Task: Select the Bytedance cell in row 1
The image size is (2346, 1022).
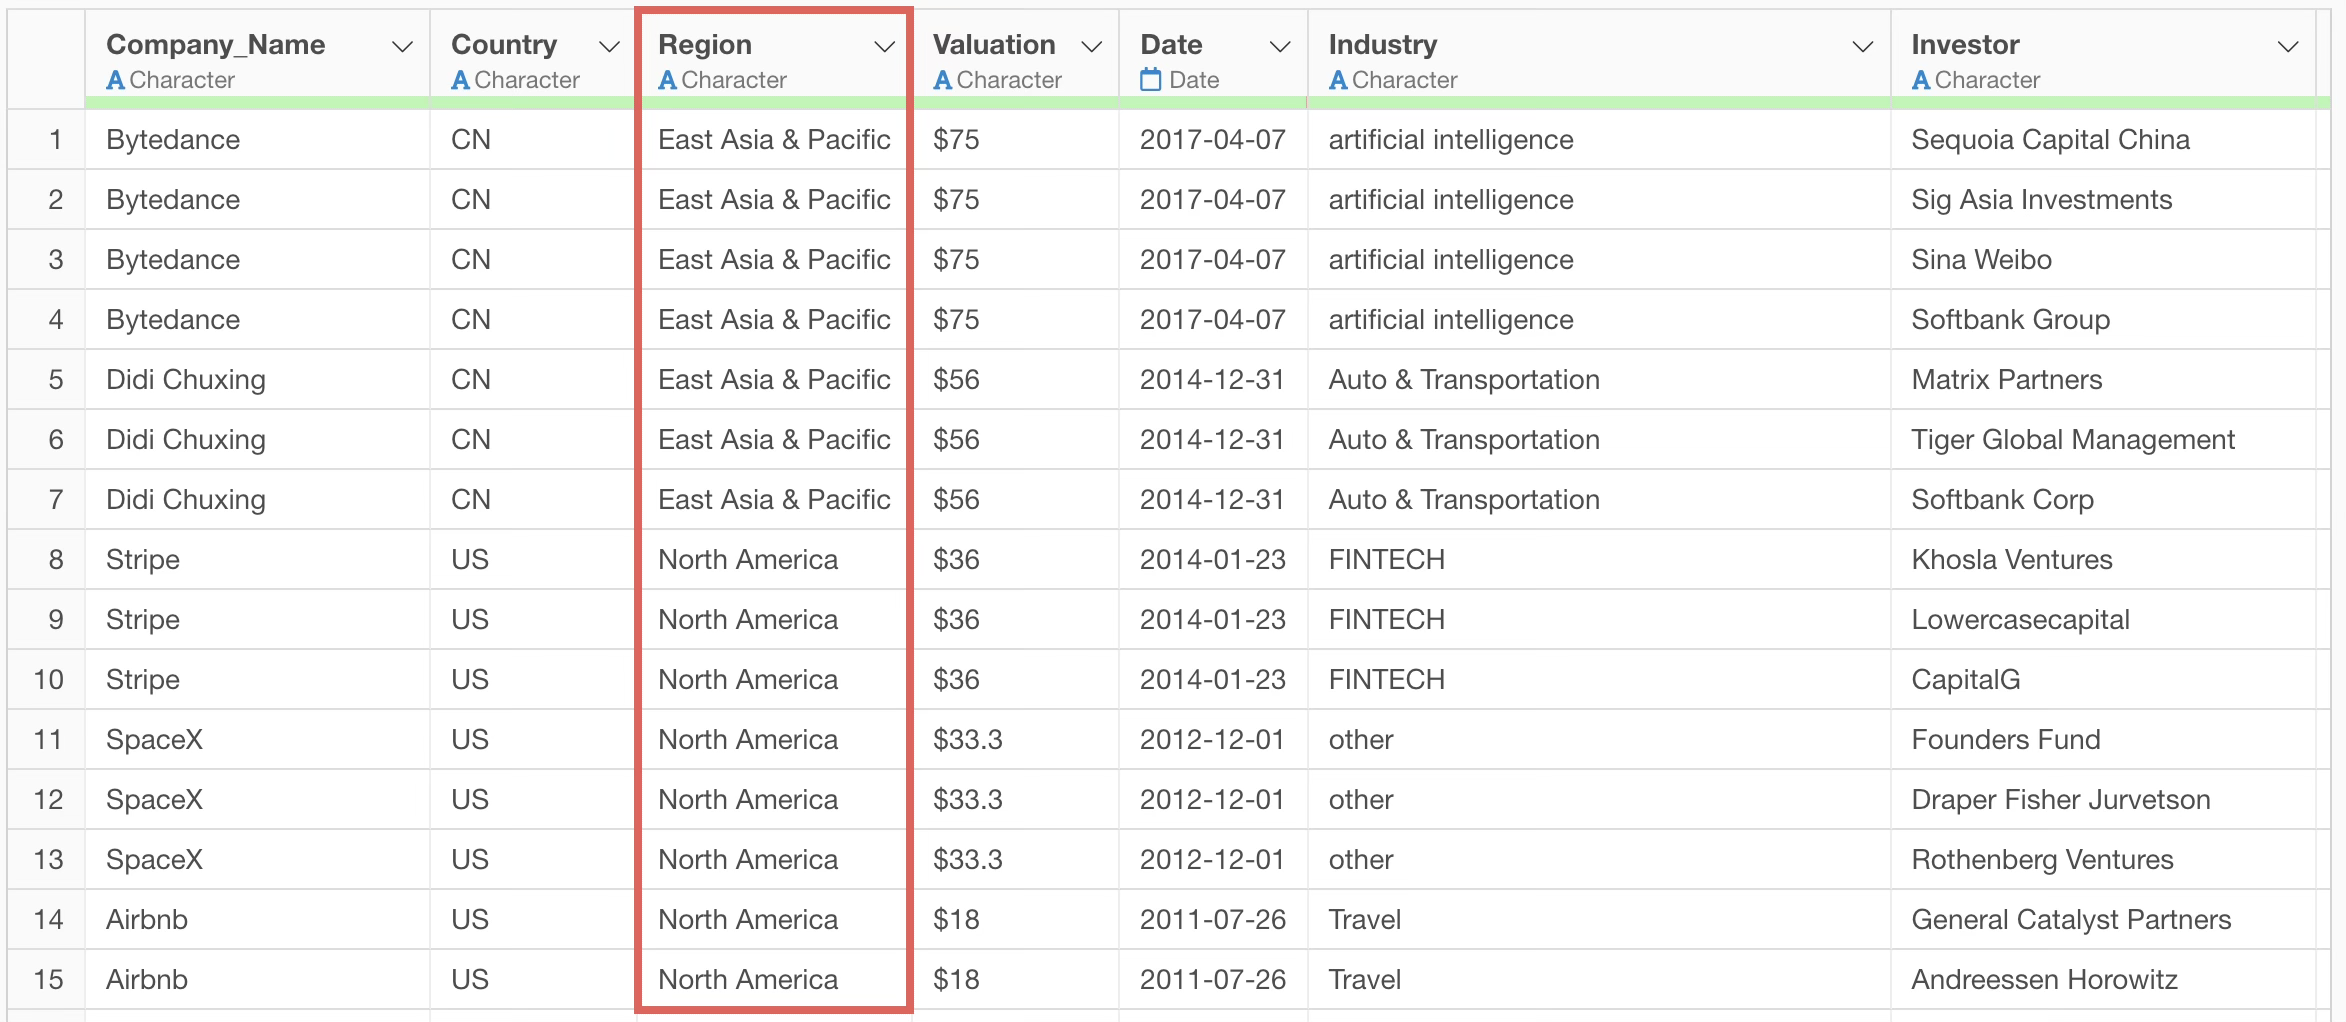Action: pos(173,140)
